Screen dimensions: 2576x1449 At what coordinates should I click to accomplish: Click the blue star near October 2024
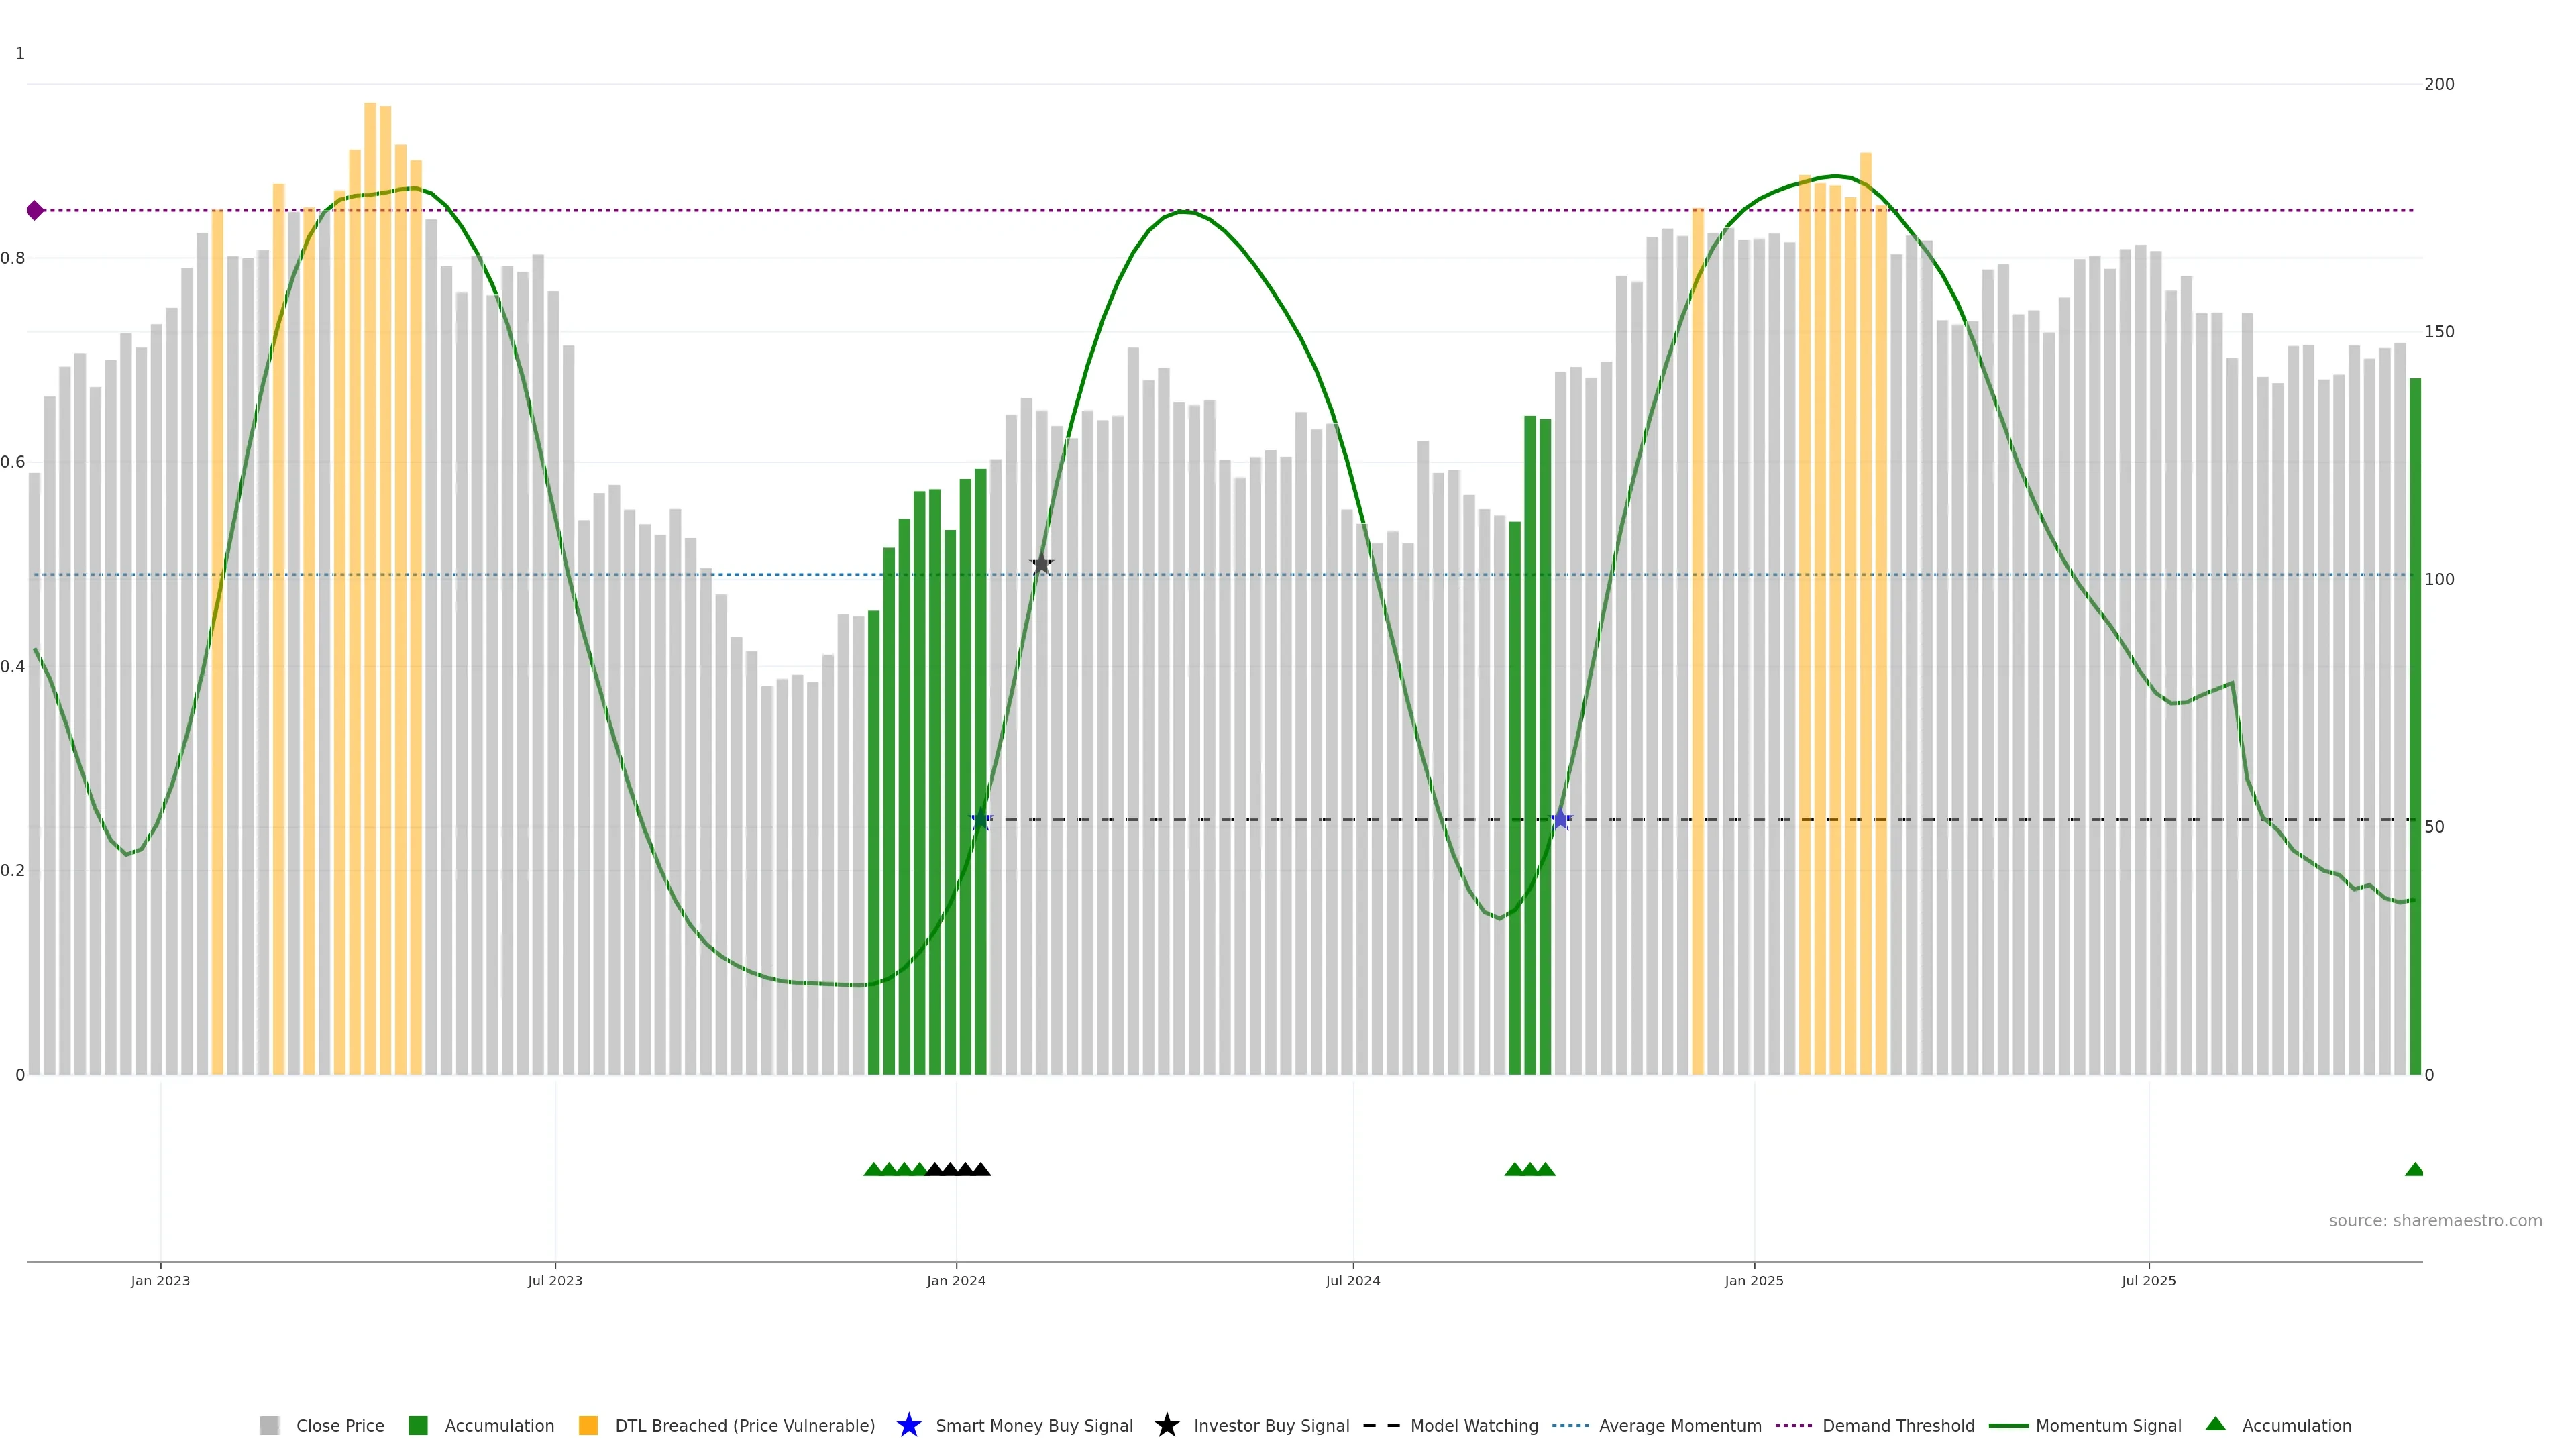pos(1560,820)
